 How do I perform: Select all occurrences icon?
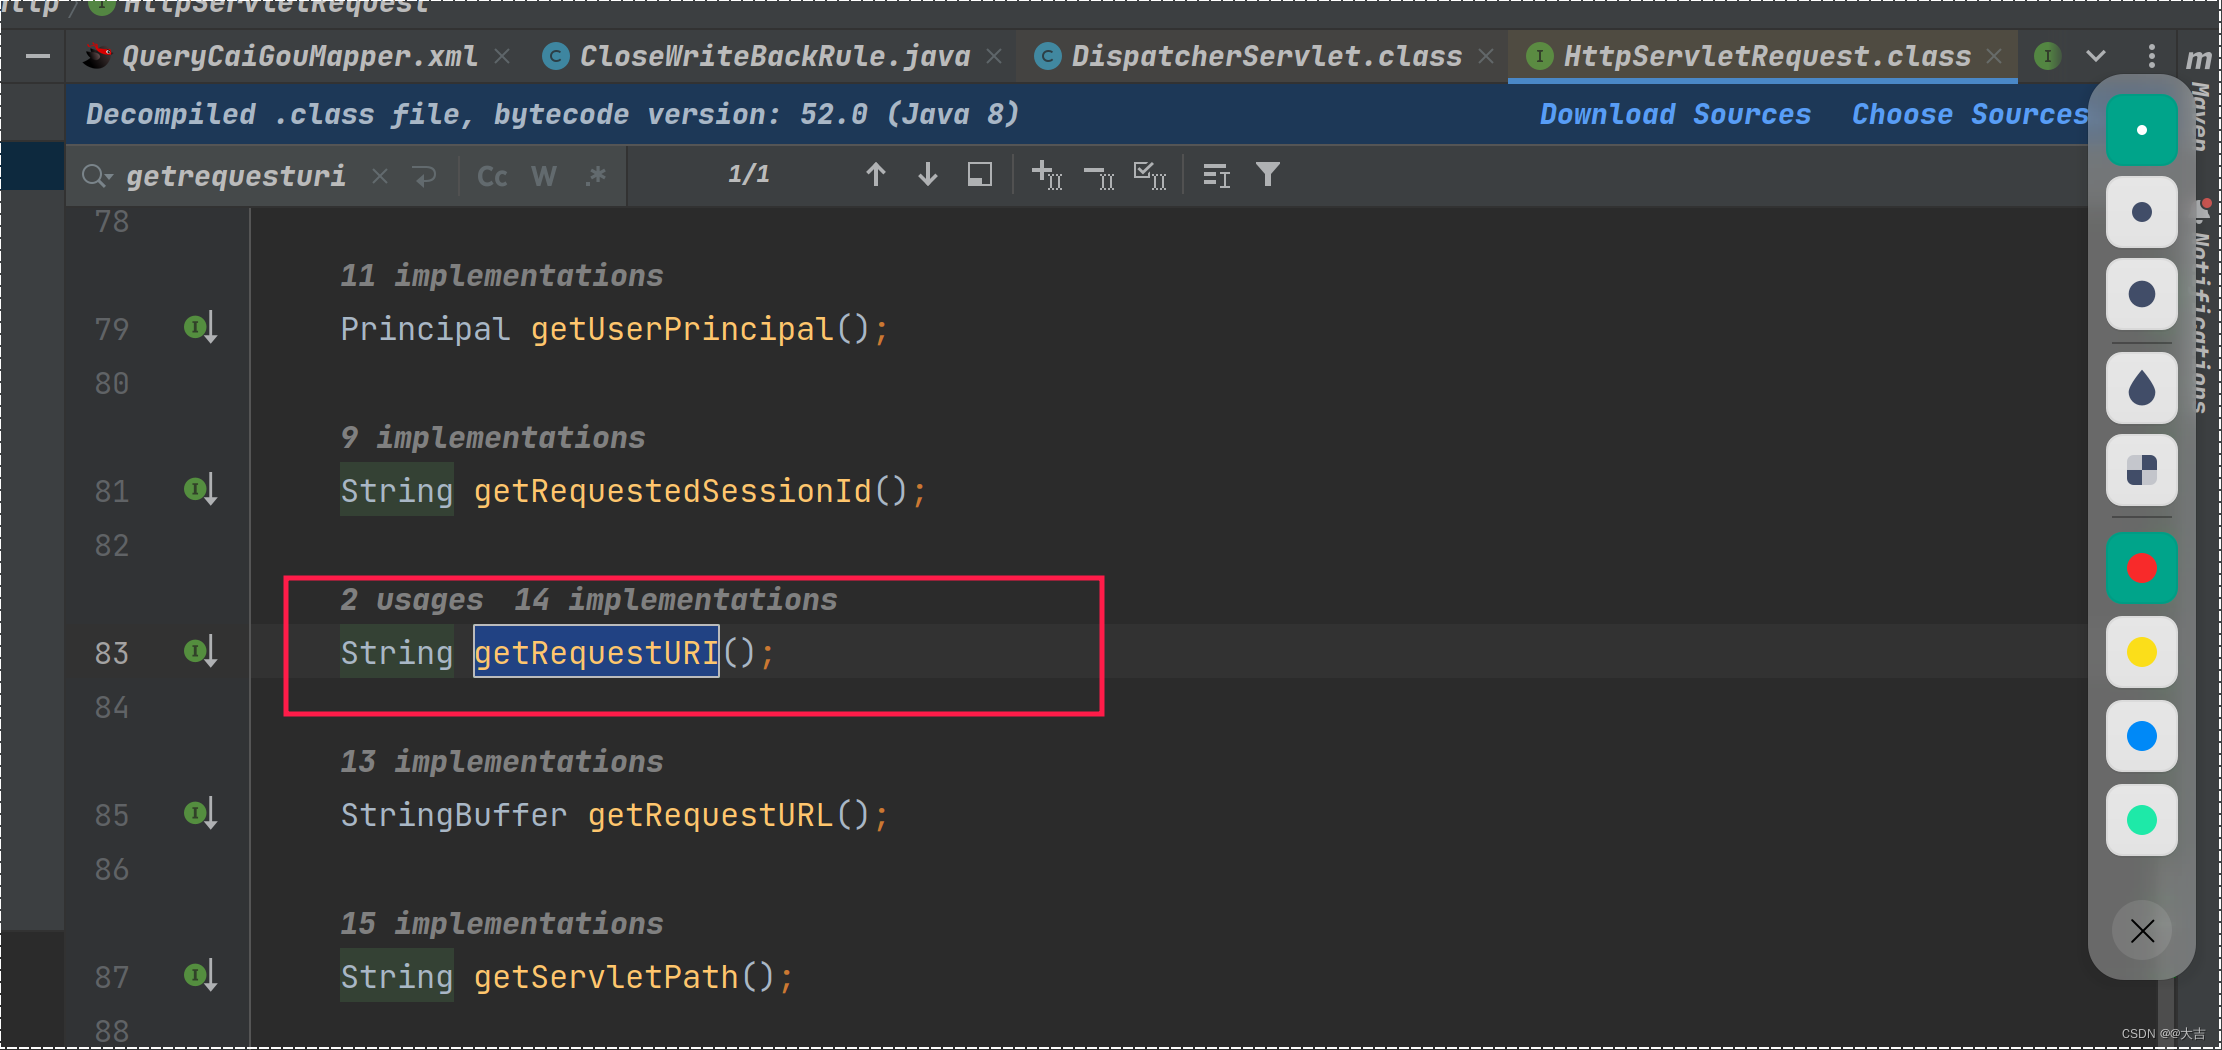tap(1150, 175)
